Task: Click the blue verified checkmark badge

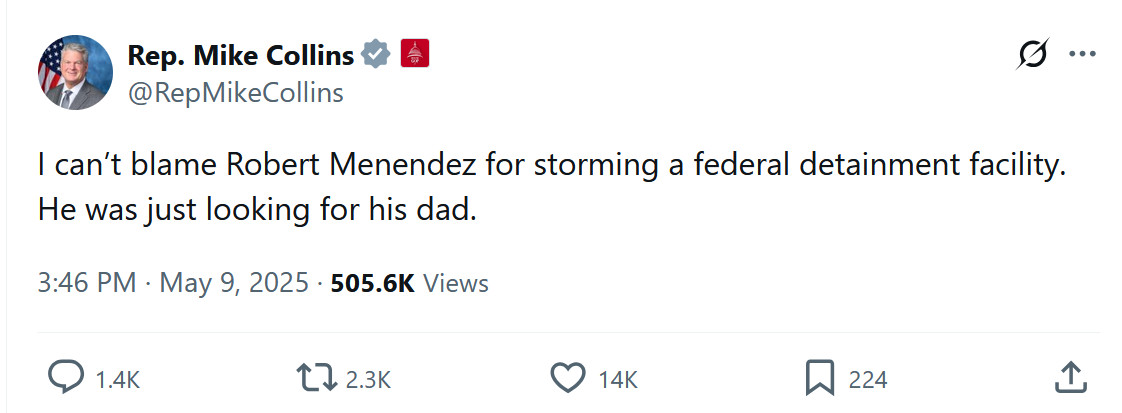Action: tap(375, 56)
